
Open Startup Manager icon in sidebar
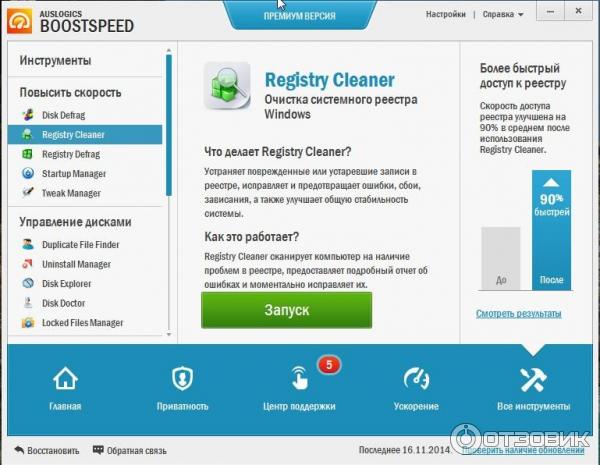(28, 173)
